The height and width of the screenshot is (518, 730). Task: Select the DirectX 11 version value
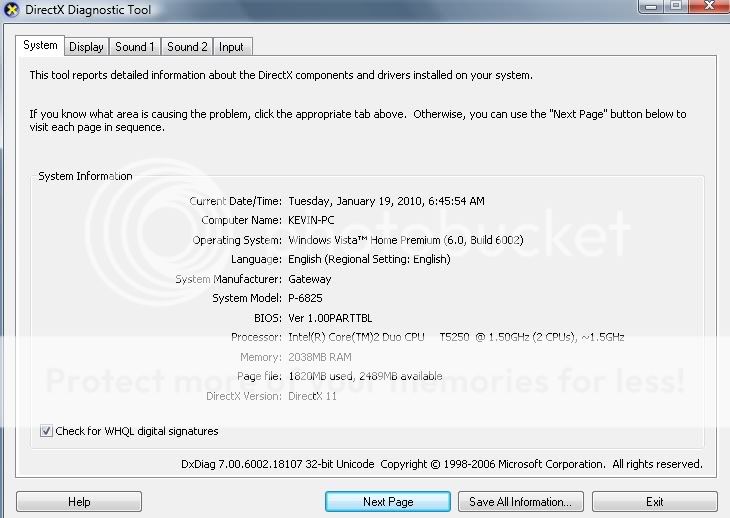(314, 396)
